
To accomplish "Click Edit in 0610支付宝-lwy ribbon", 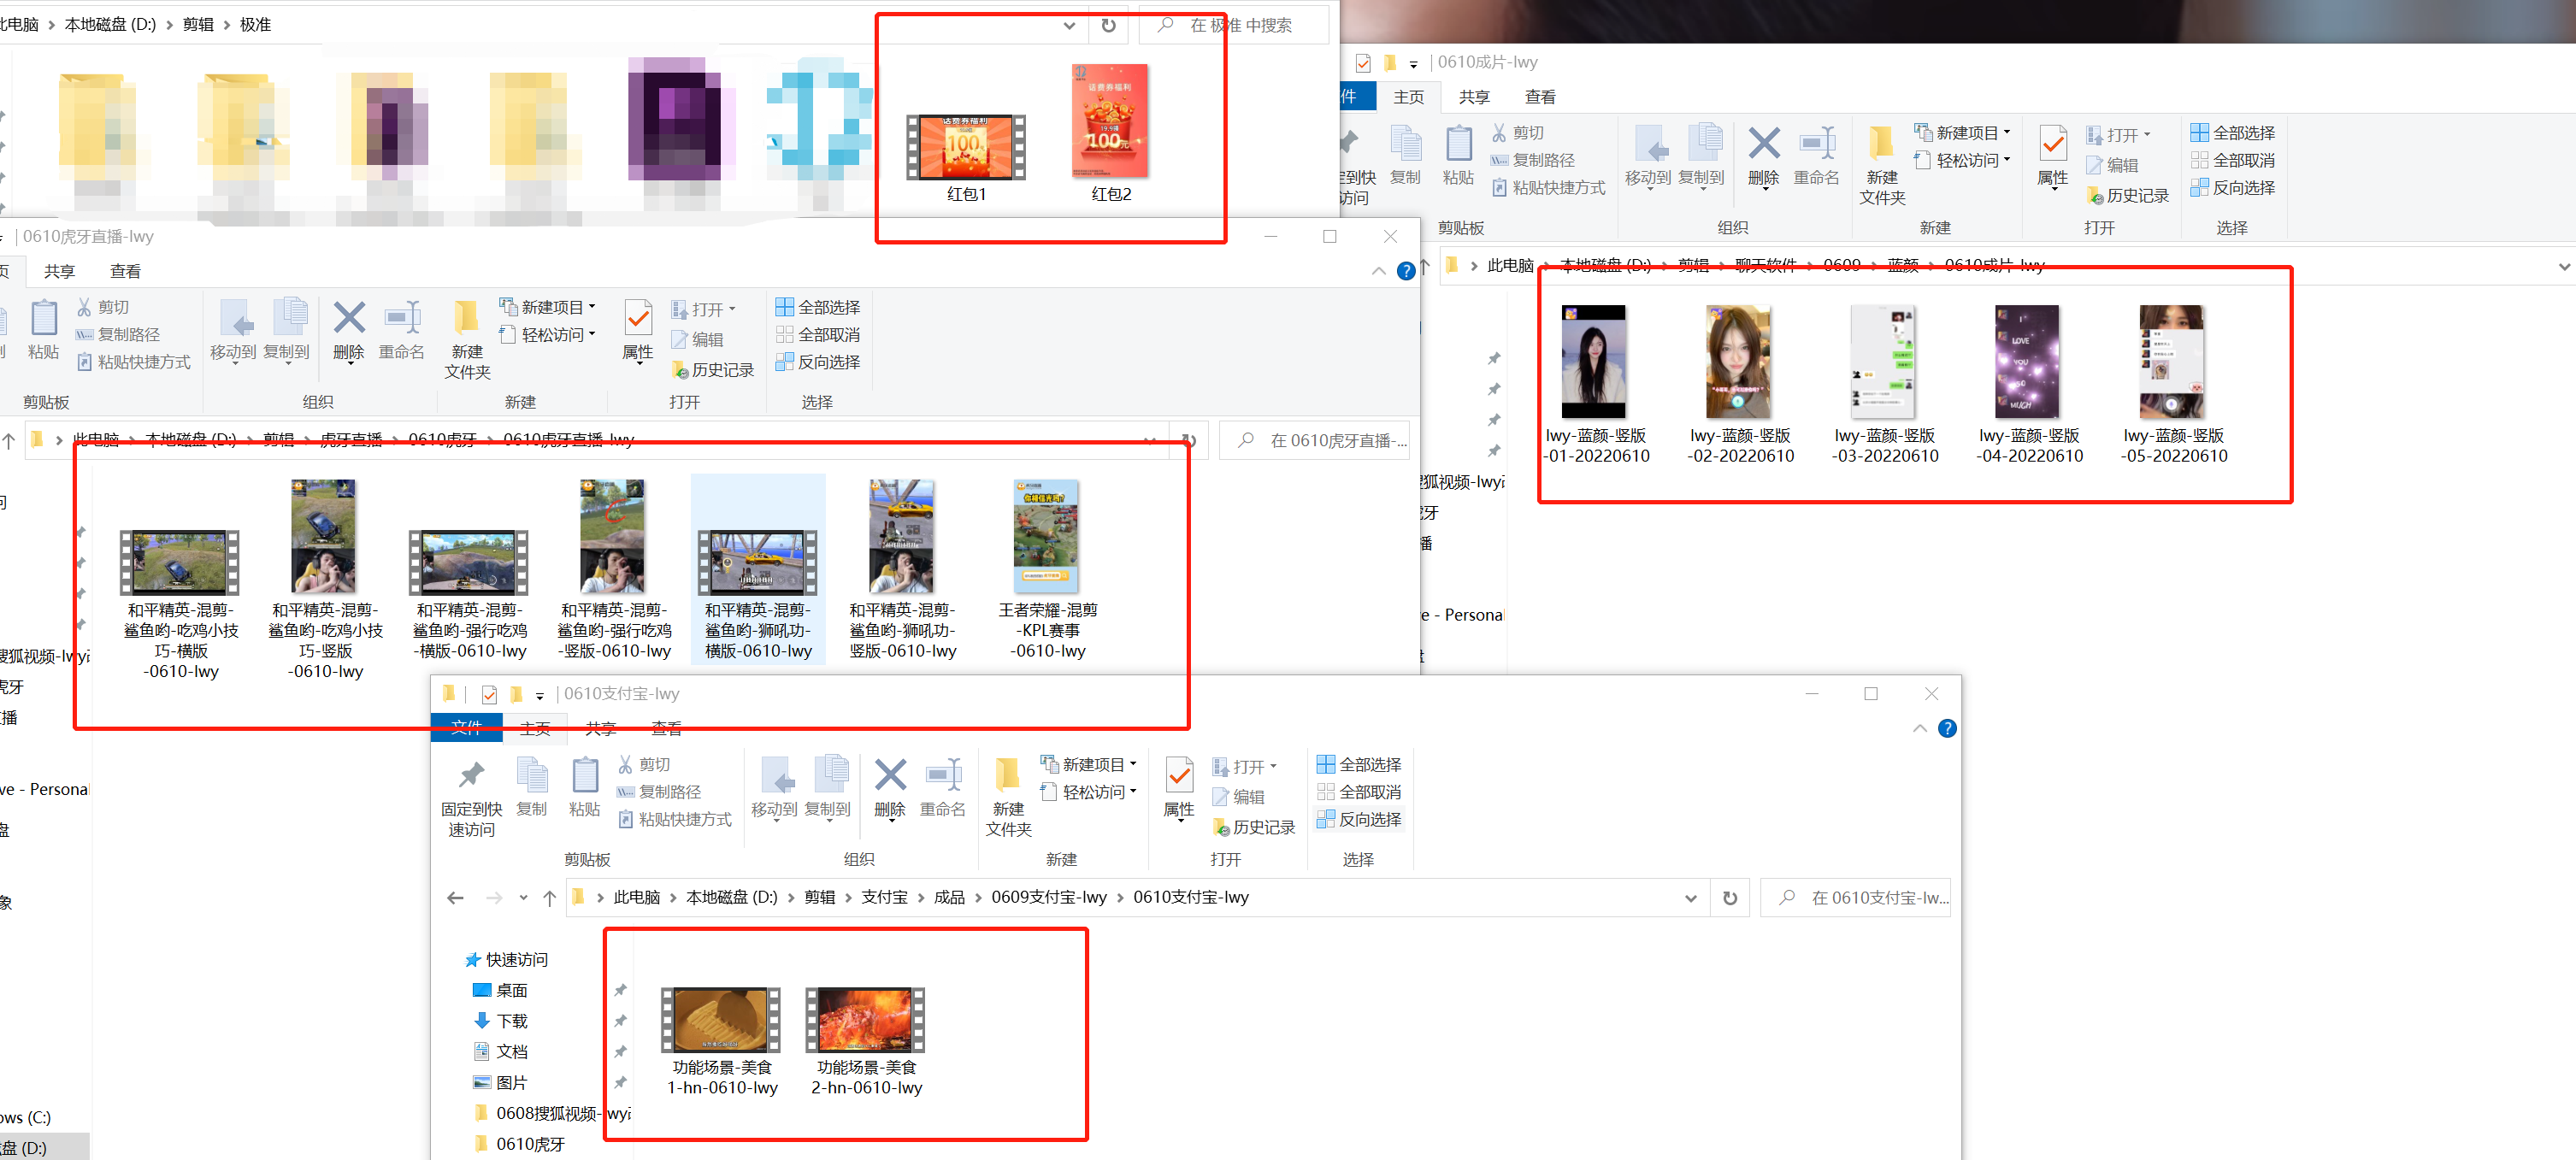I will pyautogui.click(x=1238, y=797).
